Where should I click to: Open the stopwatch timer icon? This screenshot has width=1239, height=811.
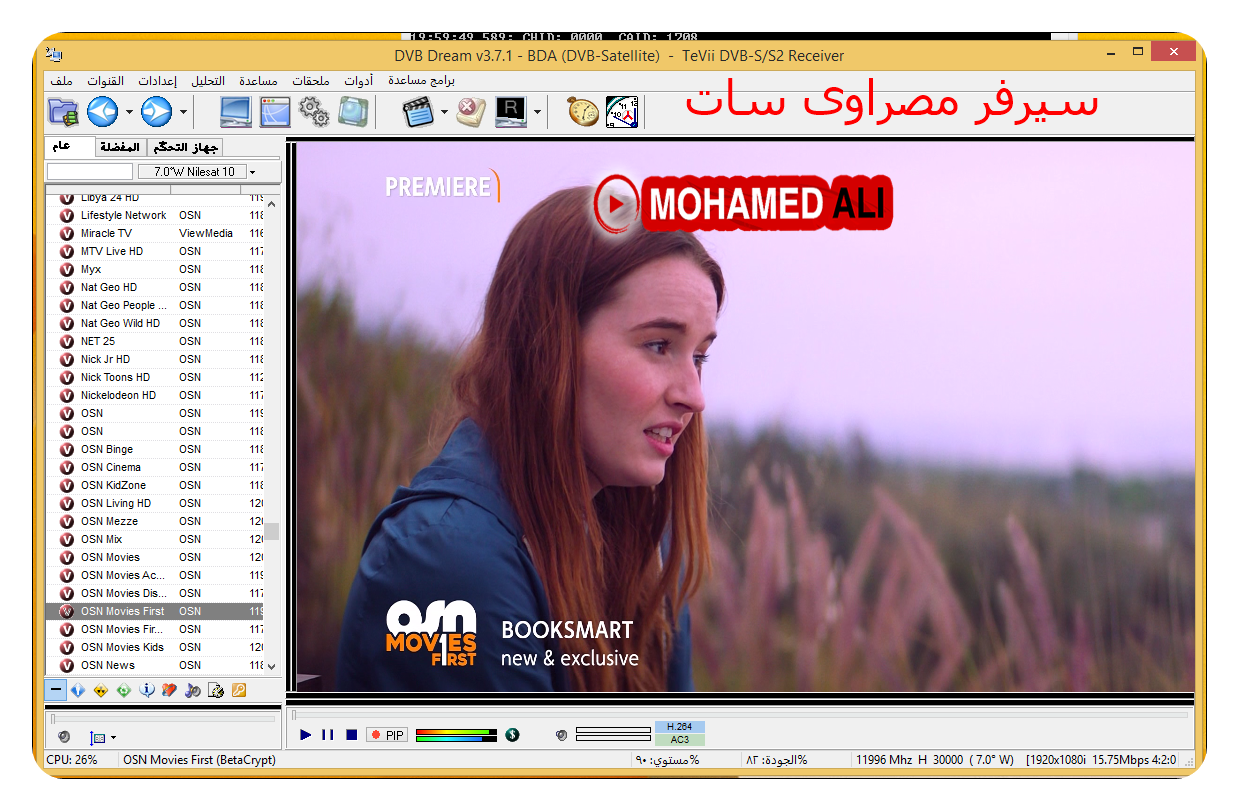(x=583, y=112)
